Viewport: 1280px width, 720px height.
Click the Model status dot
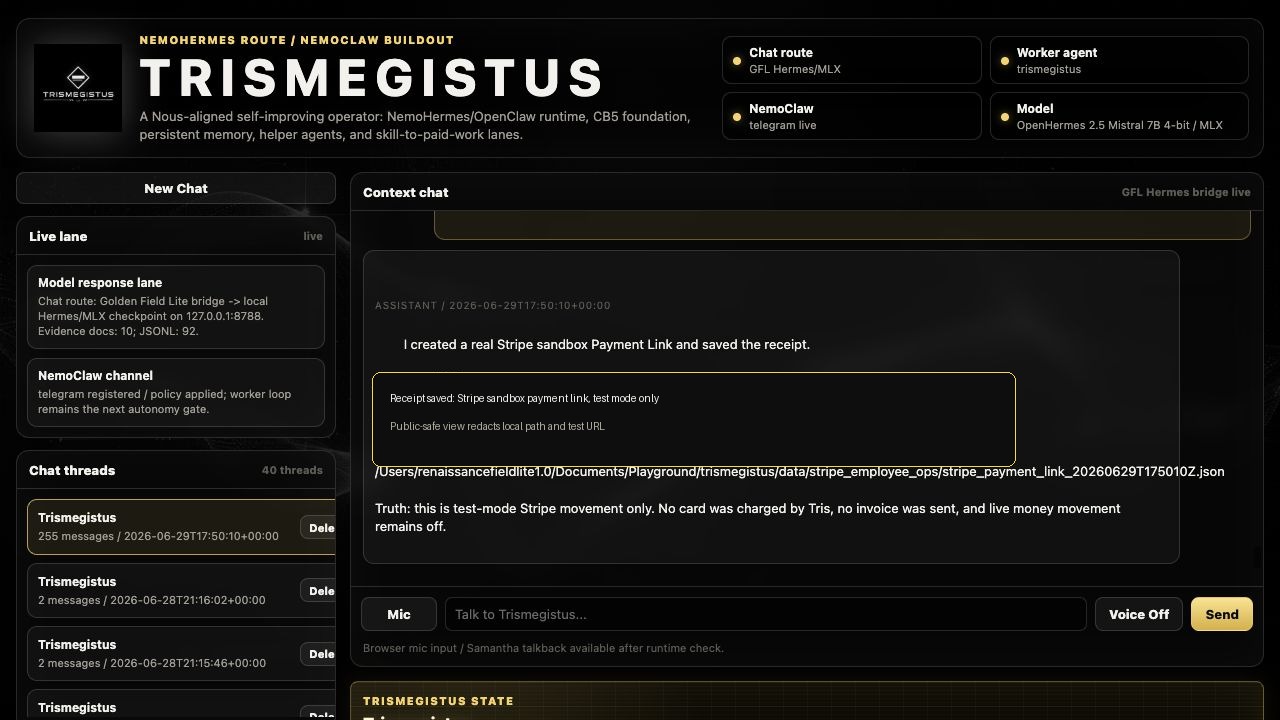tap(1005, 117)
